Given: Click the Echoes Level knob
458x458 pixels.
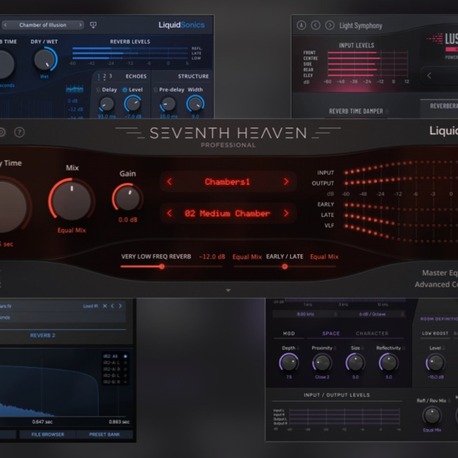Looking at the screenshot, I should 133,104.
